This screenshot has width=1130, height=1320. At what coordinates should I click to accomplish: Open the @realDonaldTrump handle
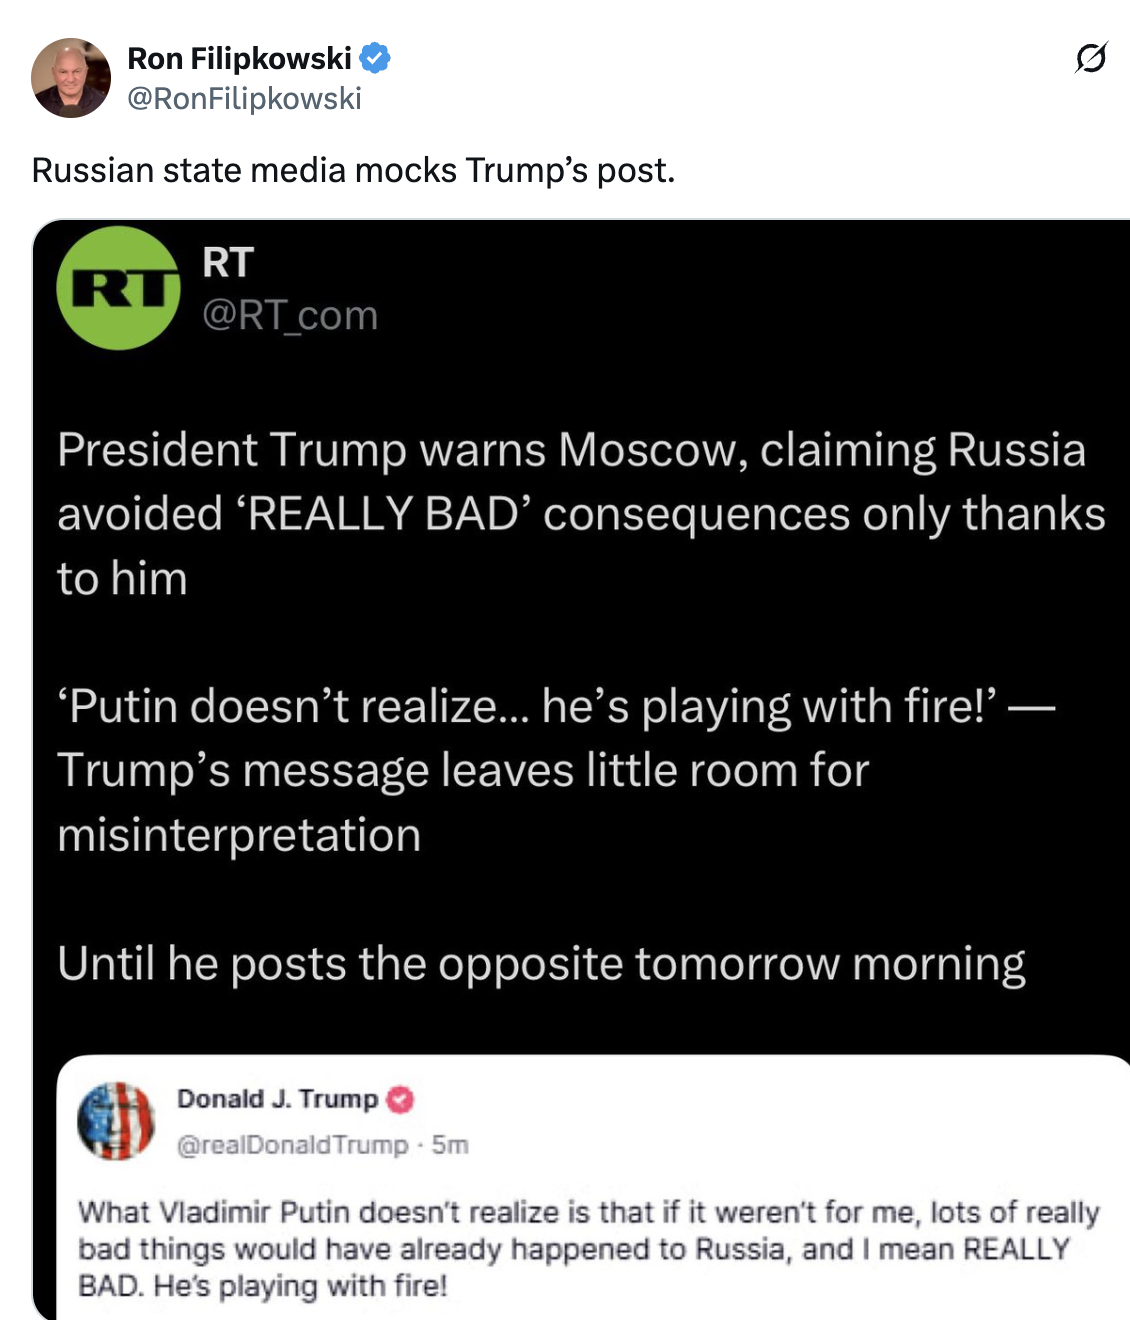[293, 1144]
